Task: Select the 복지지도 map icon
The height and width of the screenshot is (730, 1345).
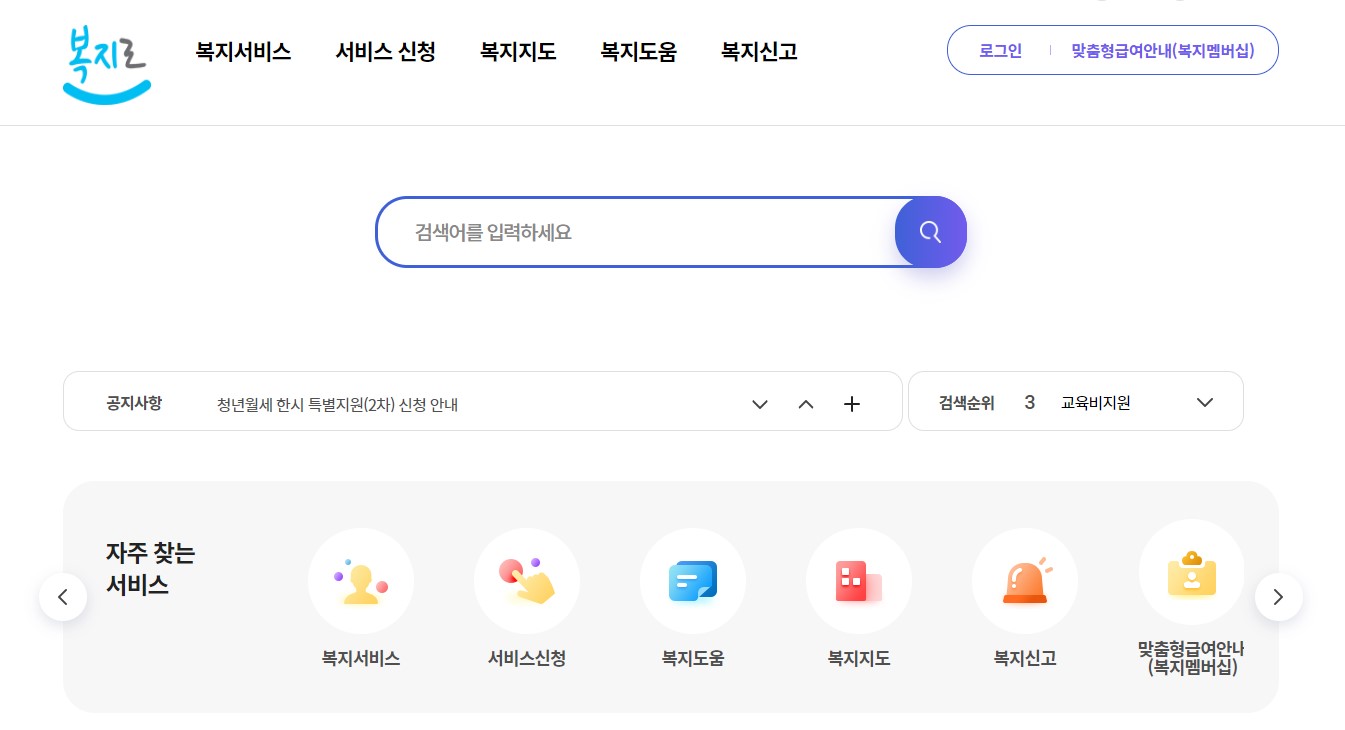Action: (859, 580)
